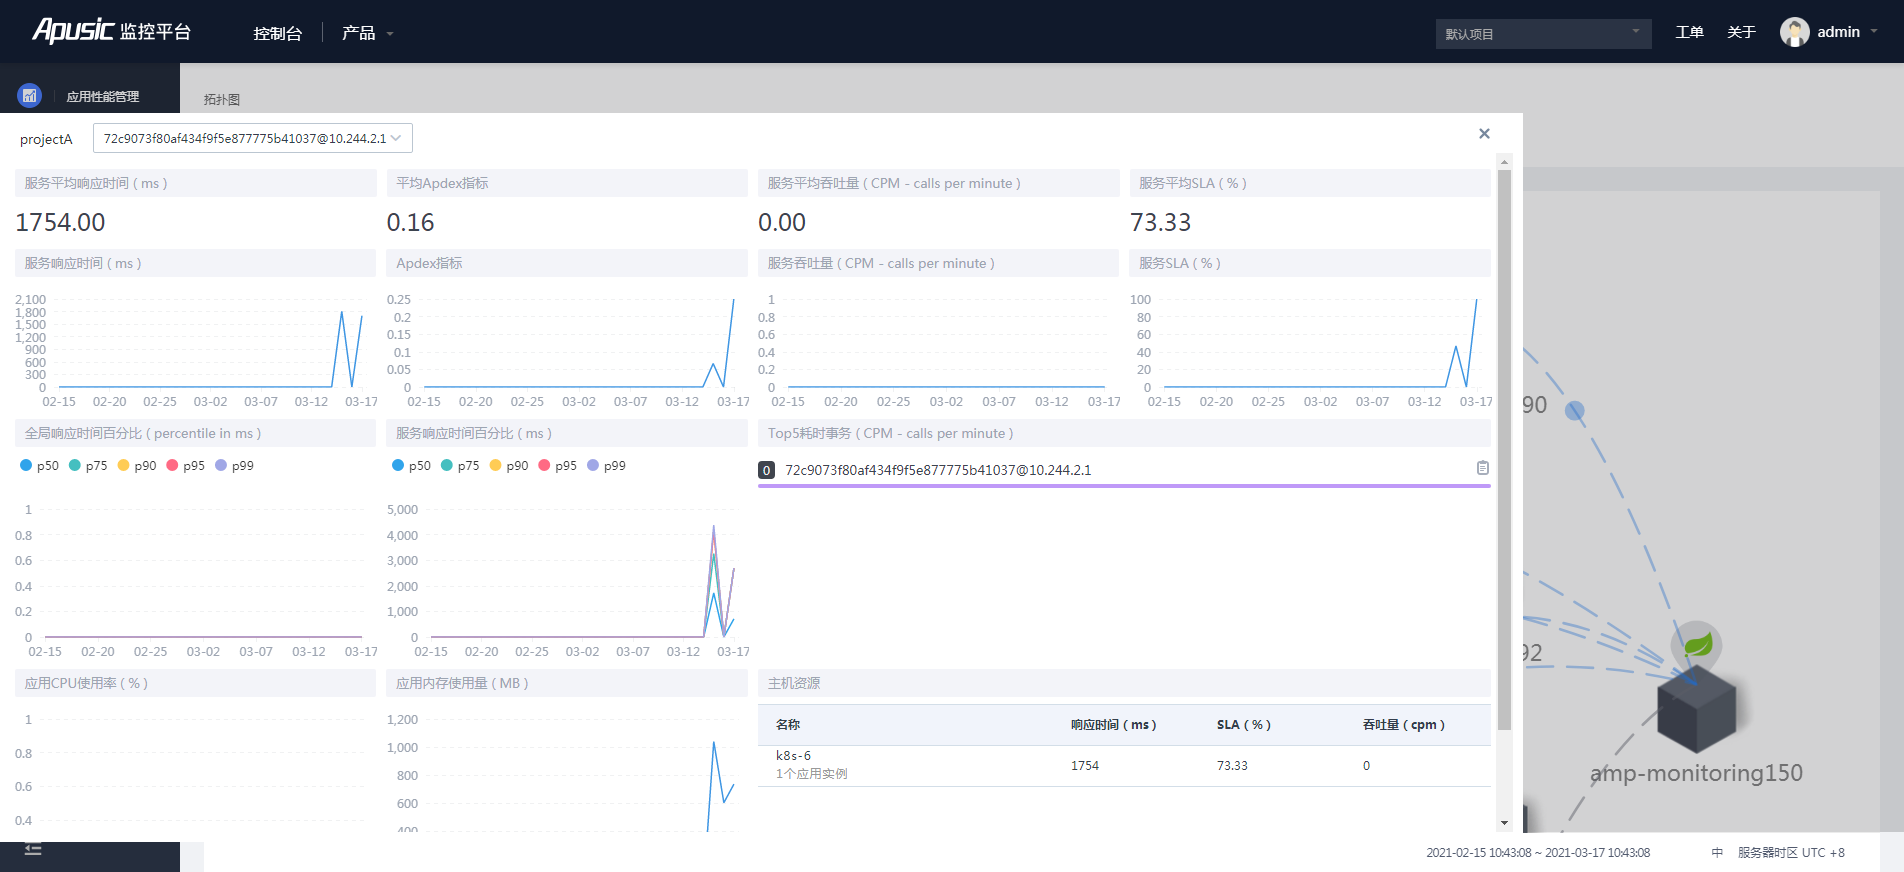This screenshot has width=1904, height=872.
Task: Toggle p99 series in service response percentile chart
Action: [x=606, y=466]
